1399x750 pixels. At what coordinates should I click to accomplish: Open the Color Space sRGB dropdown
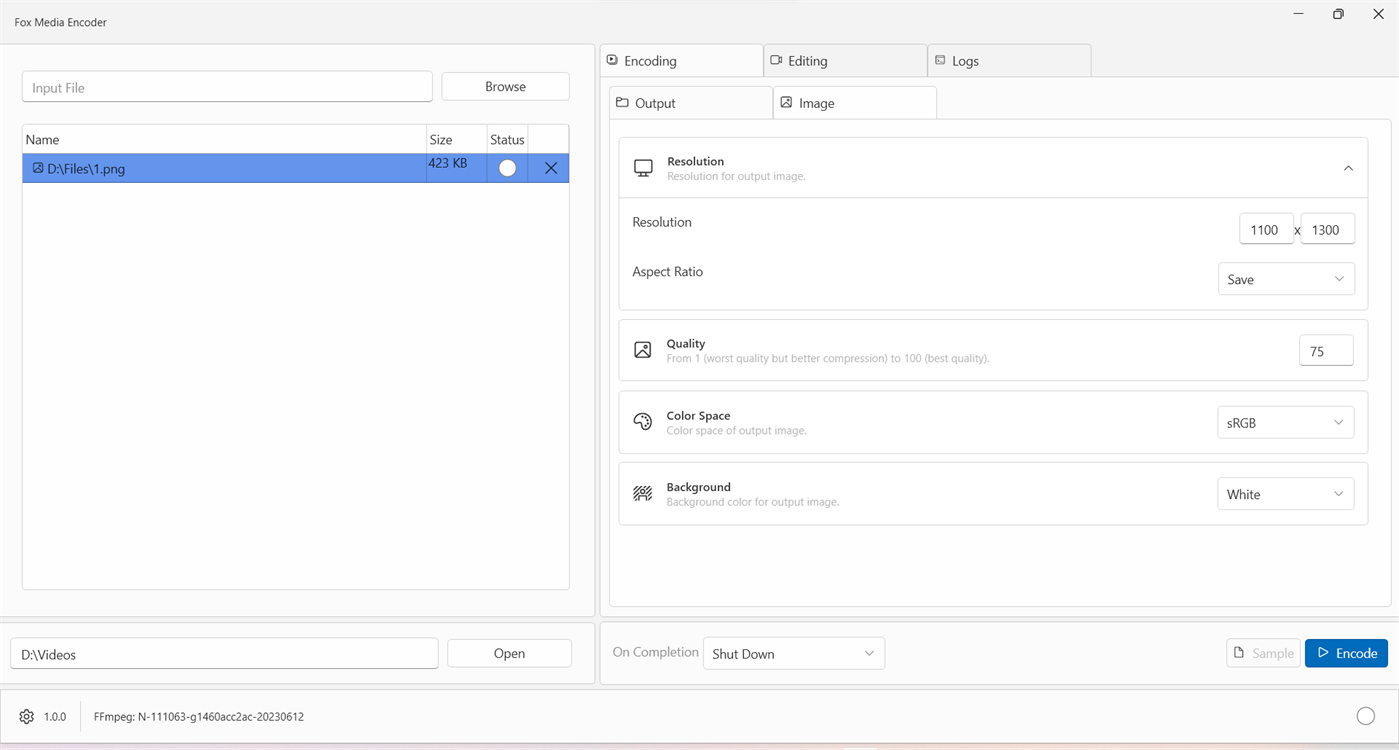pyautogui.click(x=1286, y=422)
